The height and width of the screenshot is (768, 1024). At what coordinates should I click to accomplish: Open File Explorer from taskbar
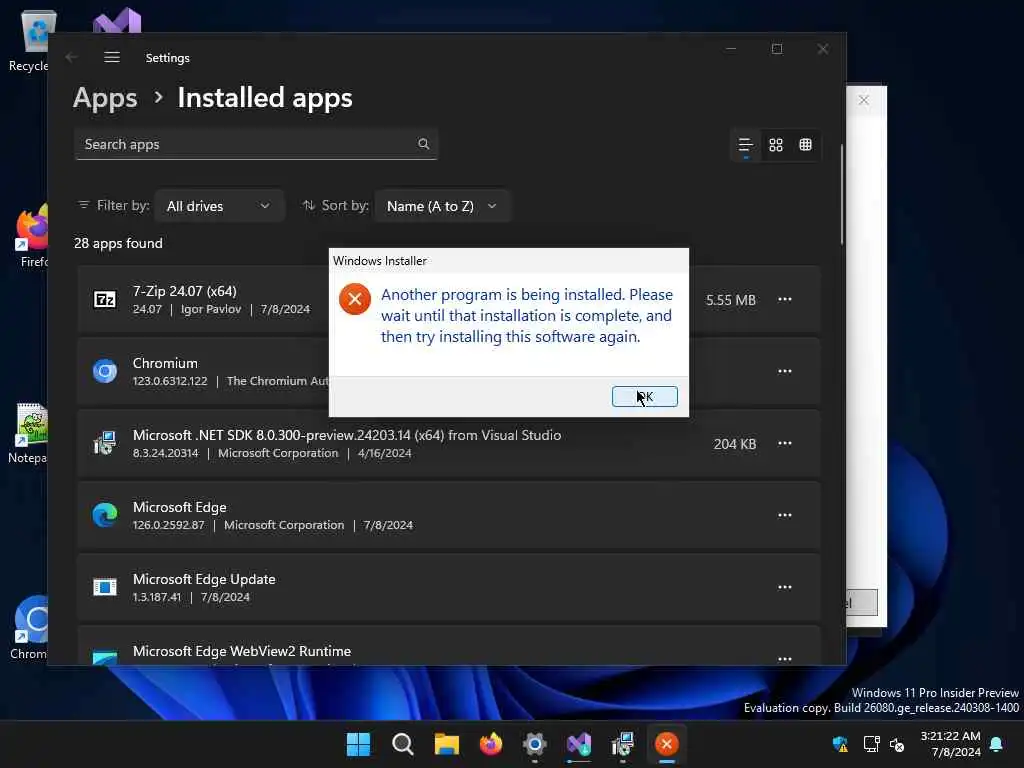click(x=447, y=744)
